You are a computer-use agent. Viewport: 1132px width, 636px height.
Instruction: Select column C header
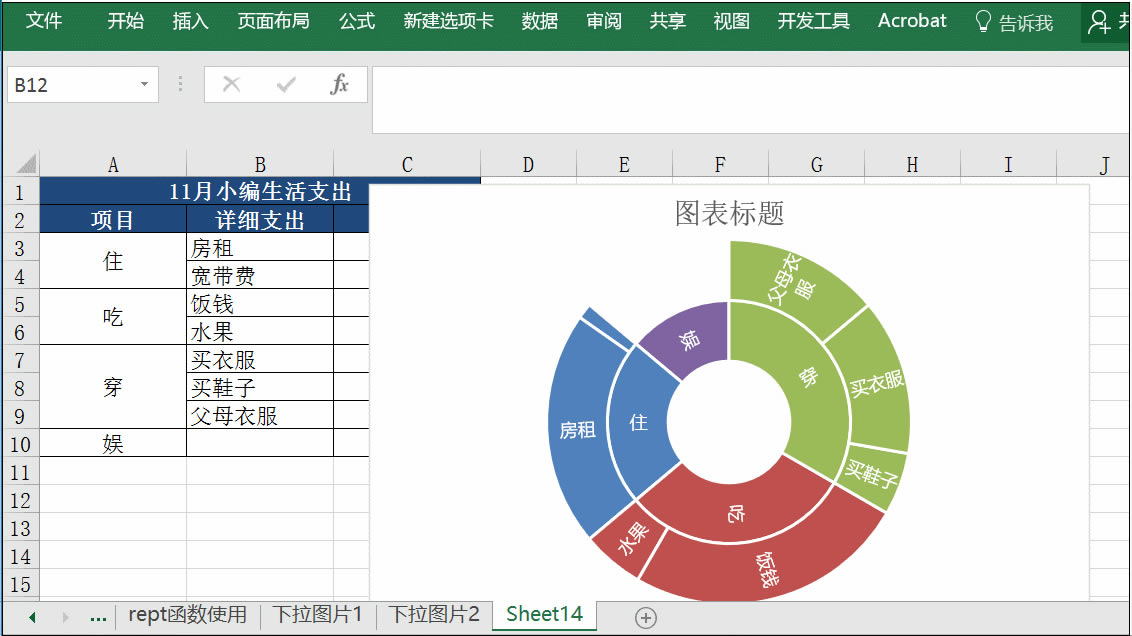click(x=407, y=165)
